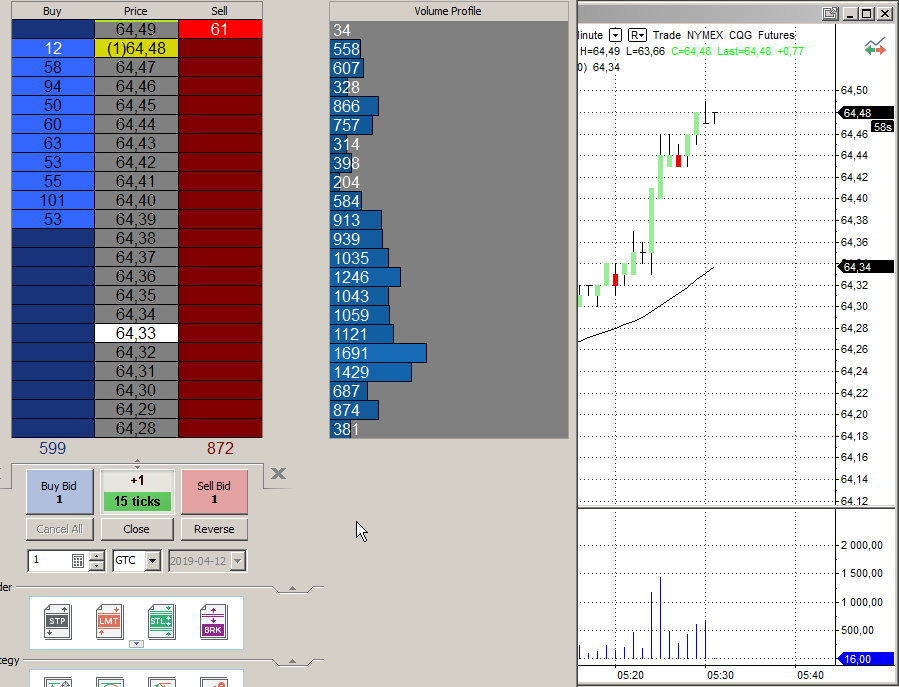Click the Buy column header
Viewport: 899px width, 687px height.
point(52,11)
